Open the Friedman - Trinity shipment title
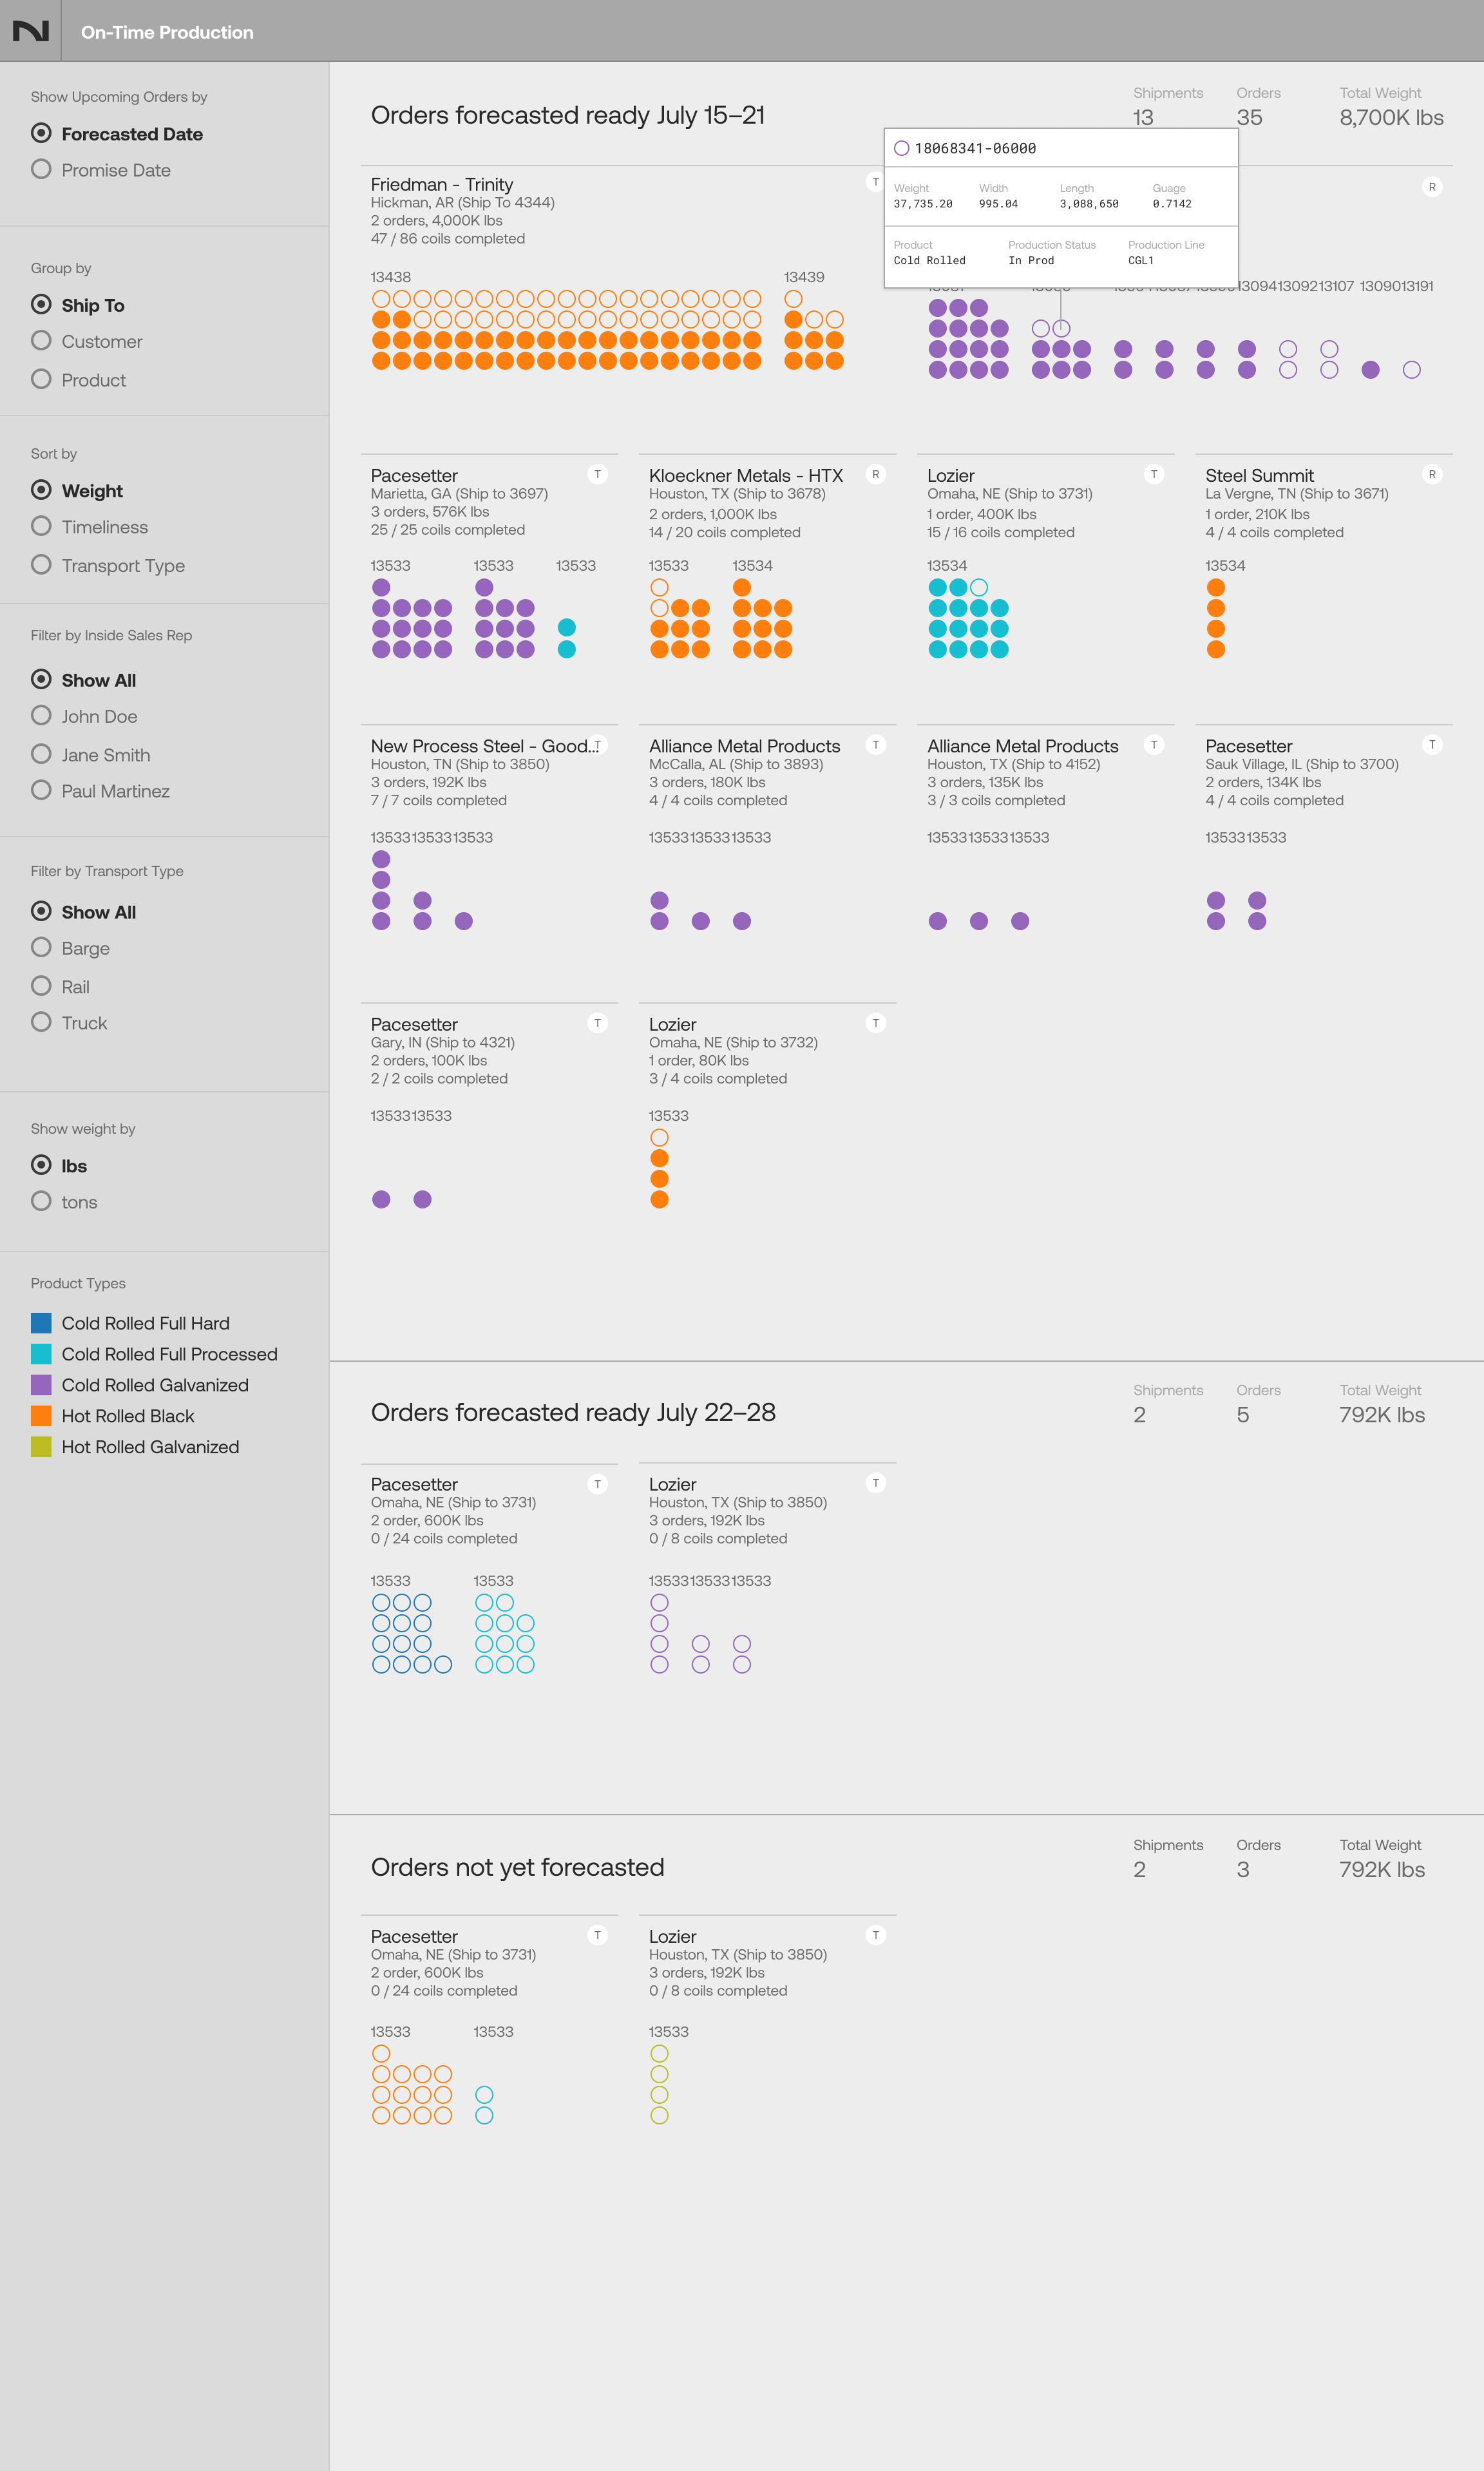The height and width of the screenshot is (2471, 1484). point(442,184)
